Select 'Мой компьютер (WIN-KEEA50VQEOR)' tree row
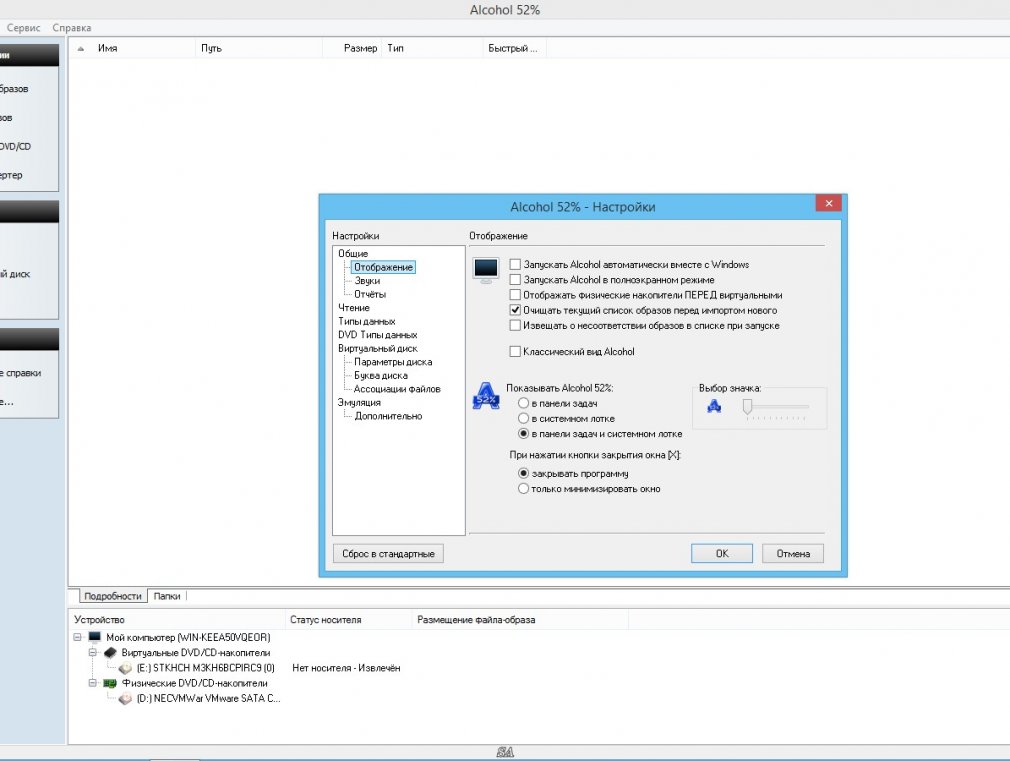Image resolution: width=1010 pixels, height=761 pixels. [x=188, y=637]
